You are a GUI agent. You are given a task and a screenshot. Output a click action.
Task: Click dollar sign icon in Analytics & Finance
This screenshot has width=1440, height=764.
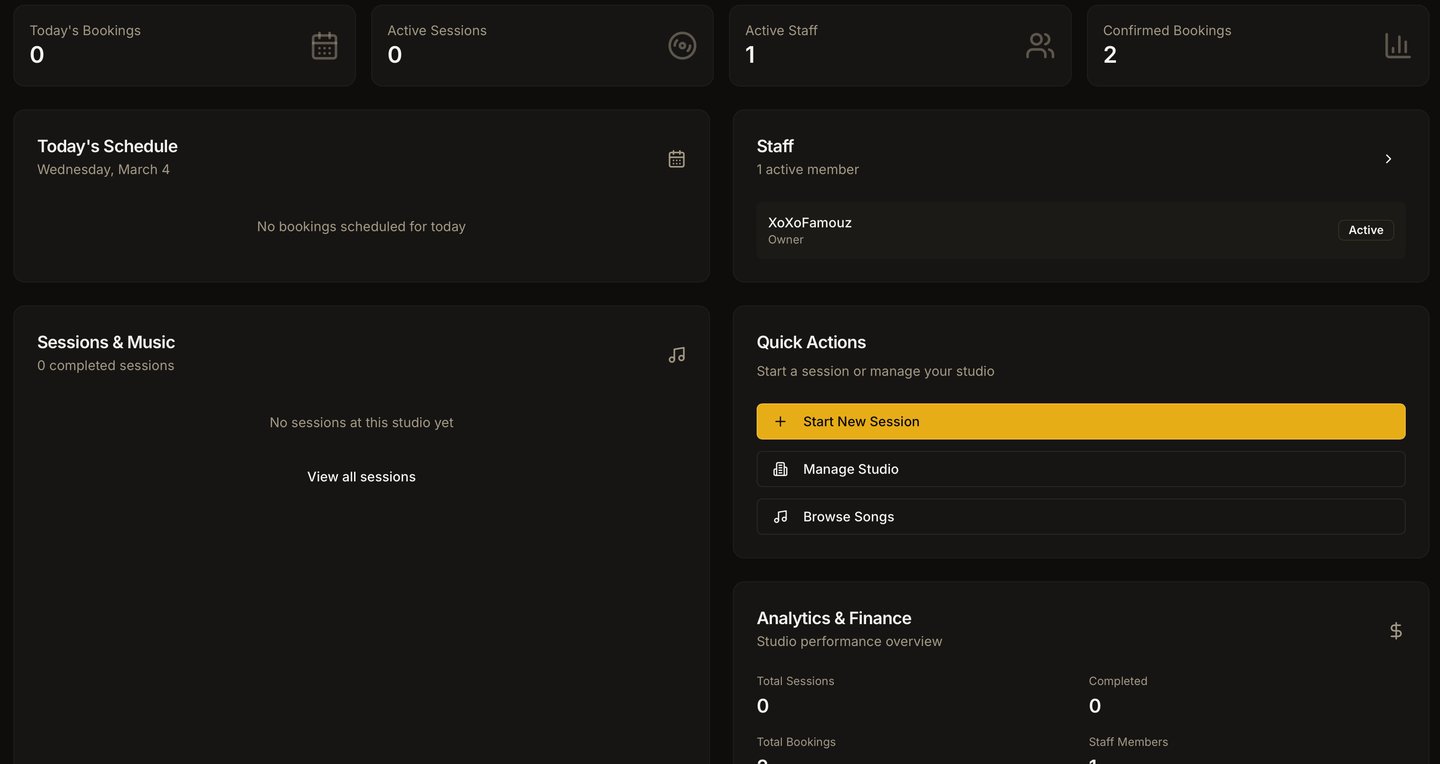tap(1396, 631)
